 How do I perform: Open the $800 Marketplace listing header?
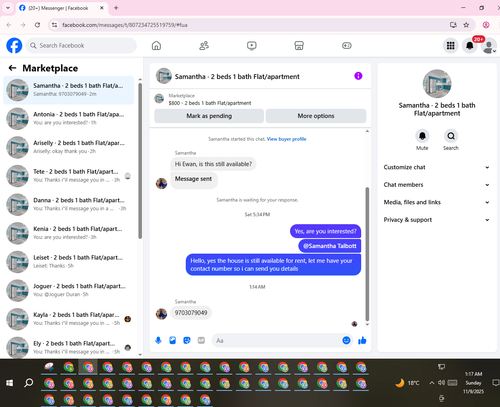(x=260, y=99)
